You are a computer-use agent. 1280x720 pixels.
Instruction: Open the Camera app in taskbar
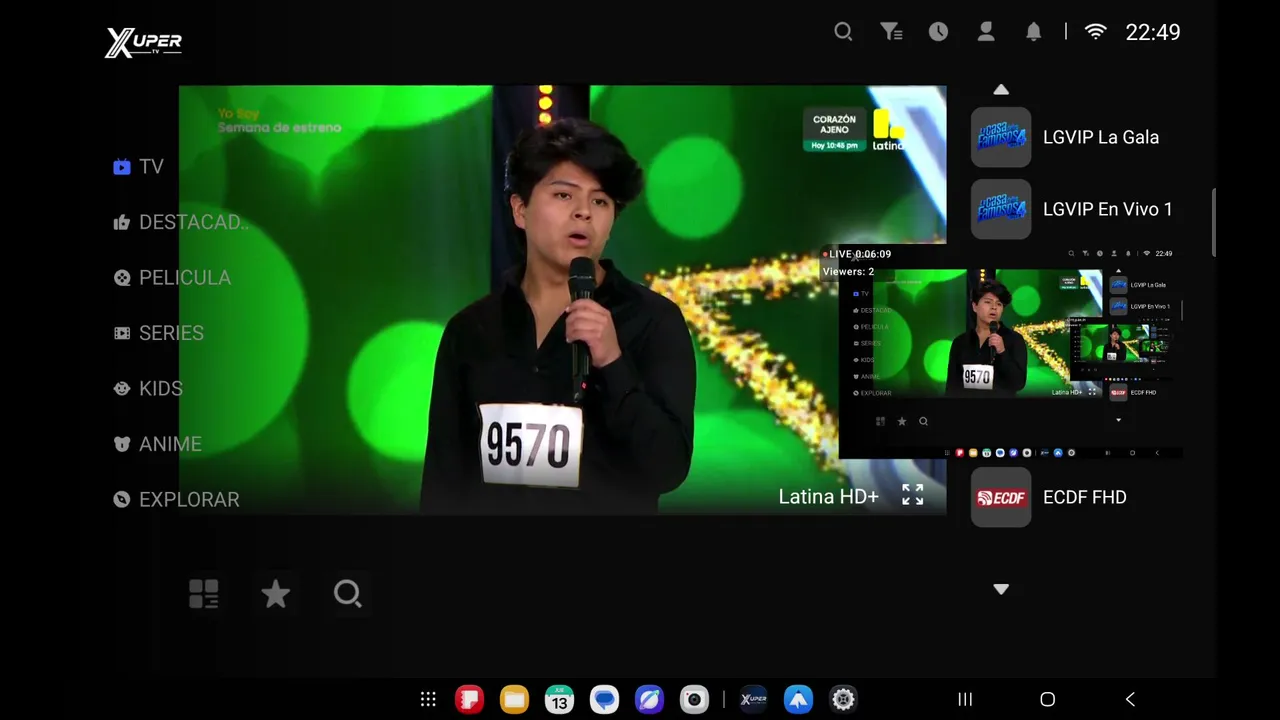pos(694,700)
